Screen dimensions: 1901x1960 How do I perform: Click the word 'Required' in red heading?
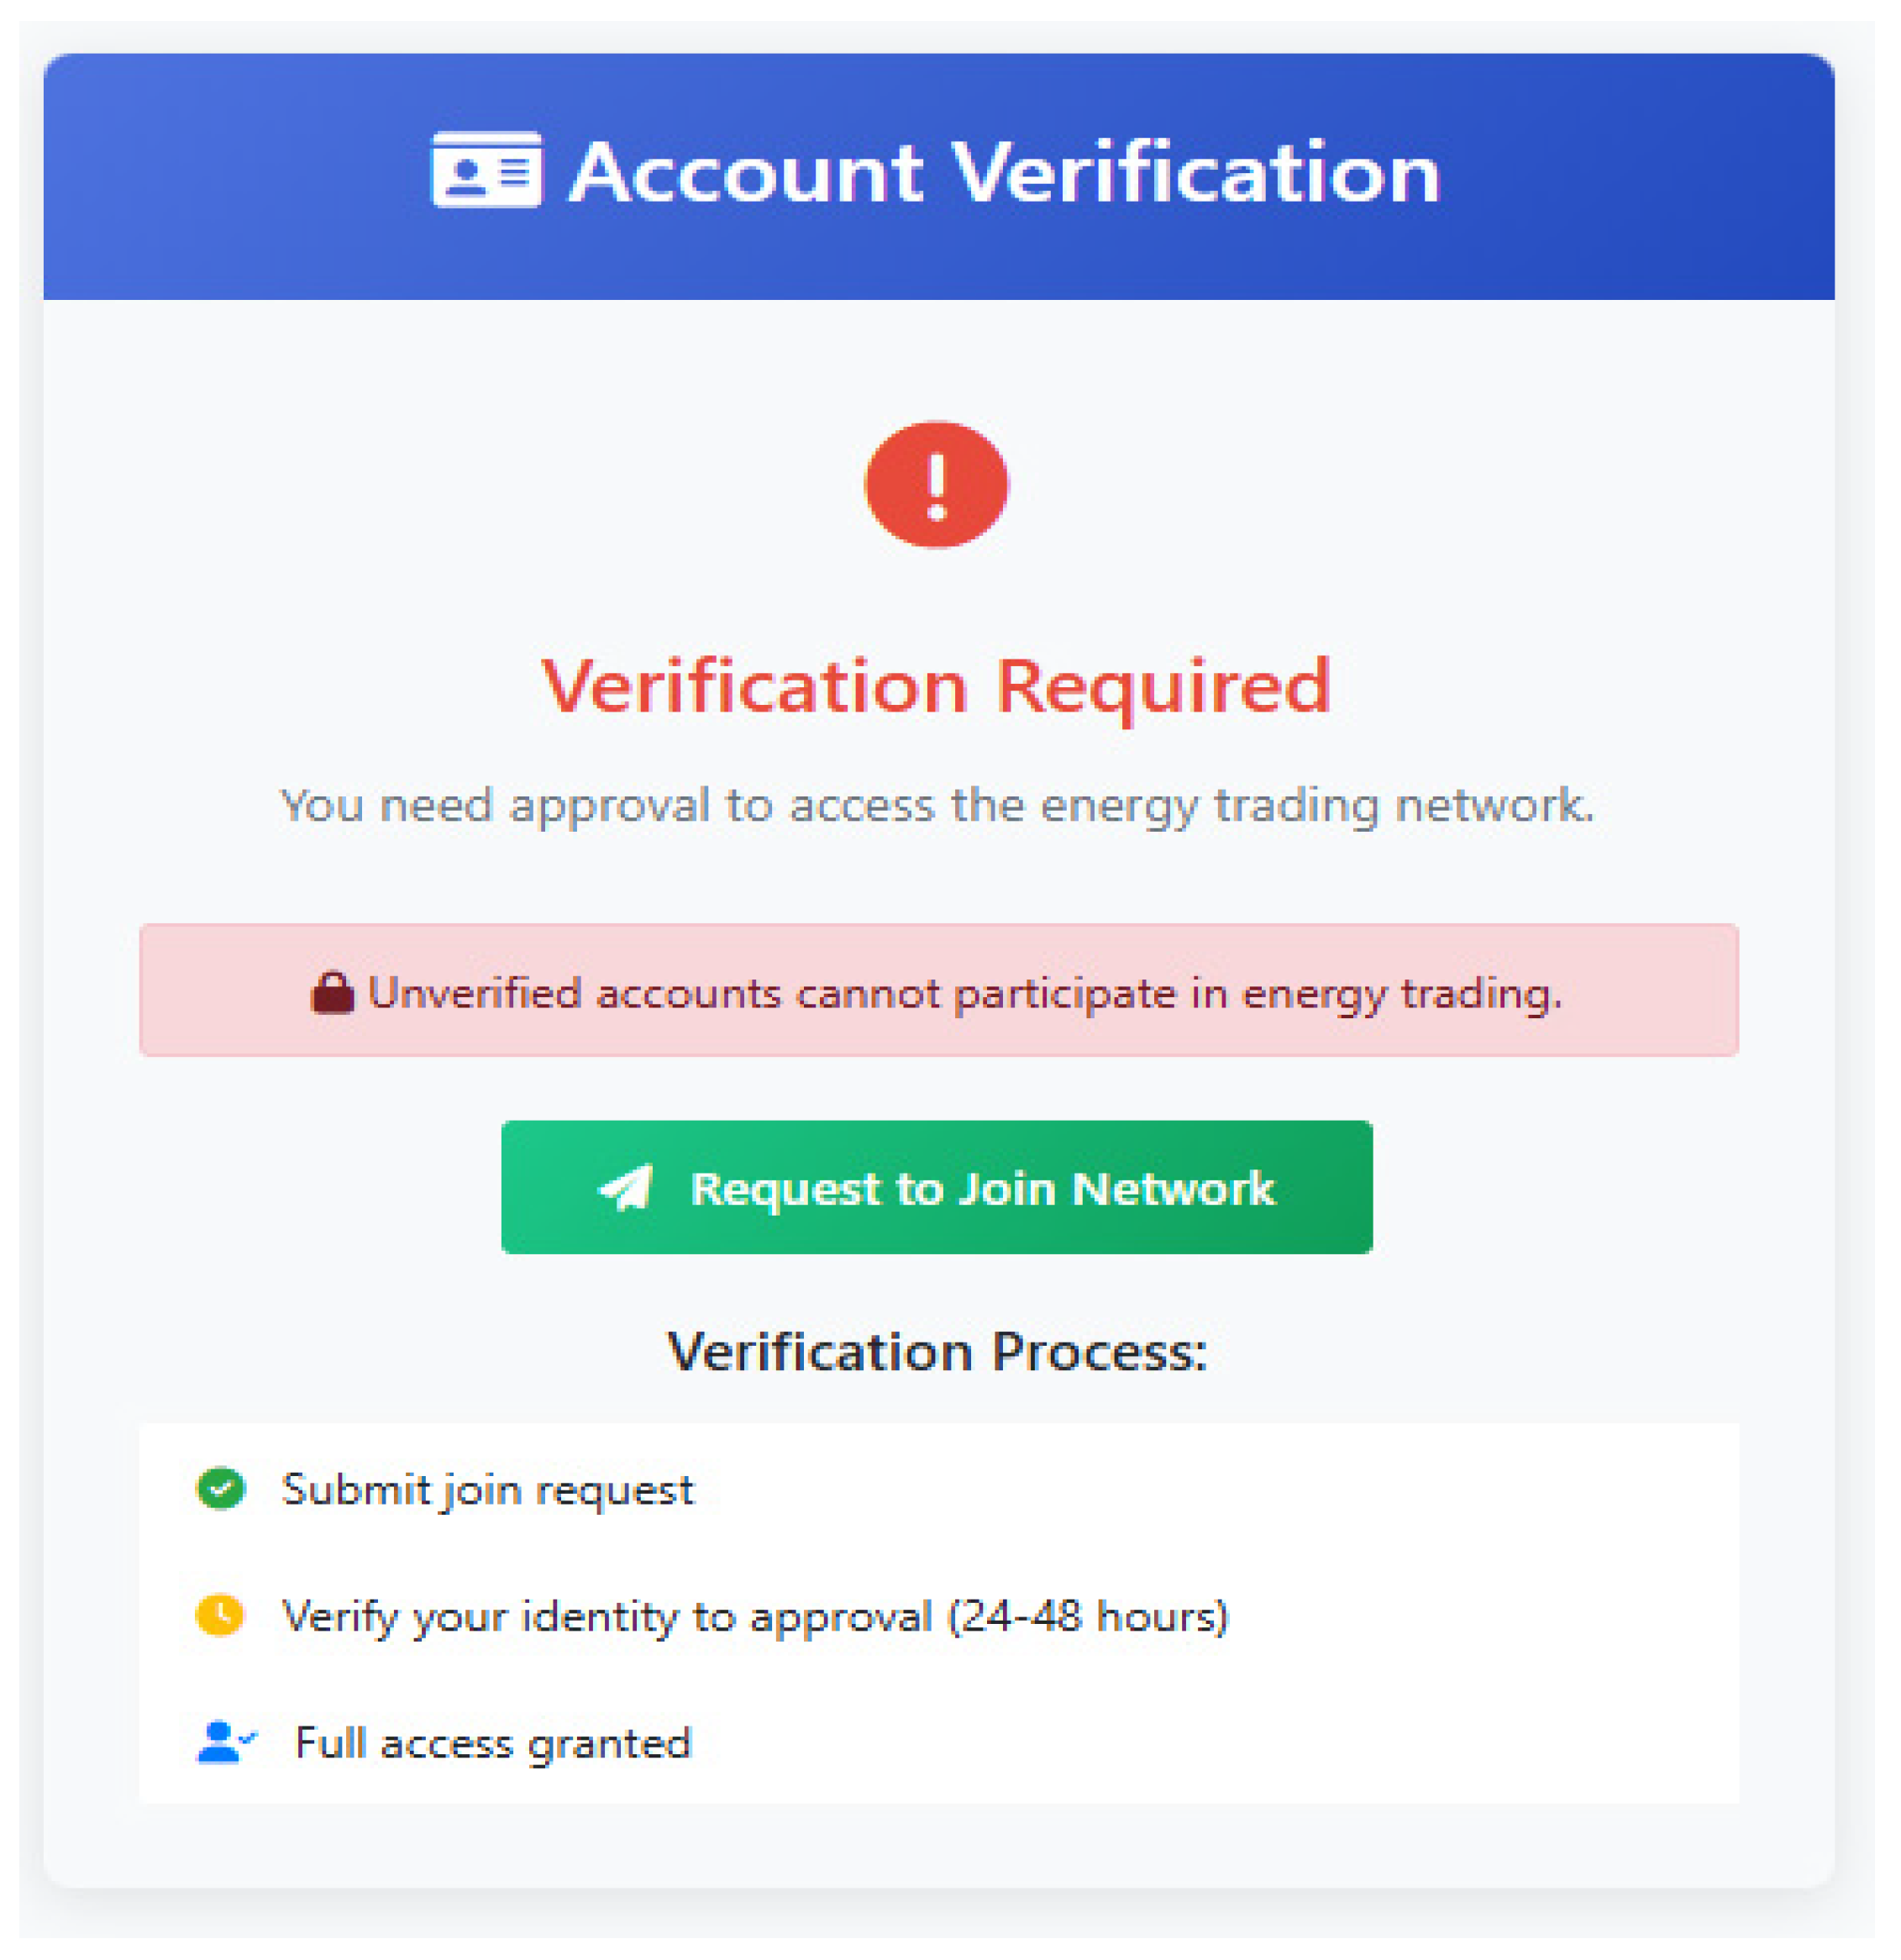click(x=1163, y=687)
